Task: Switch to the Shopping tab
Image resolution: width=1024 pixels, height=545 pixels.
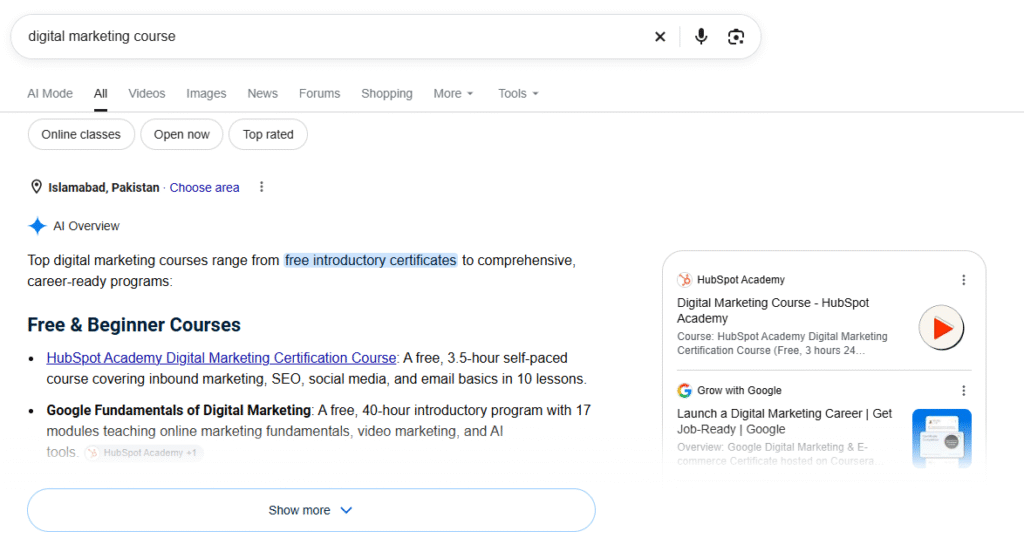Action: [387, 93]
